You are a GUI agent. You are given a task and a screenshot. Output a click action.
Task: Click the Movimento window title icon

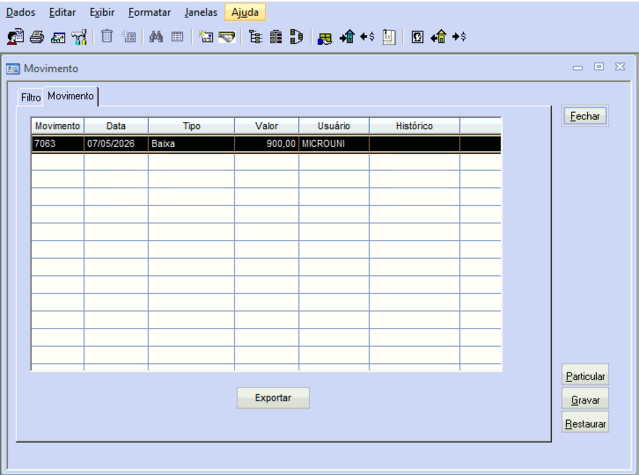13,68
